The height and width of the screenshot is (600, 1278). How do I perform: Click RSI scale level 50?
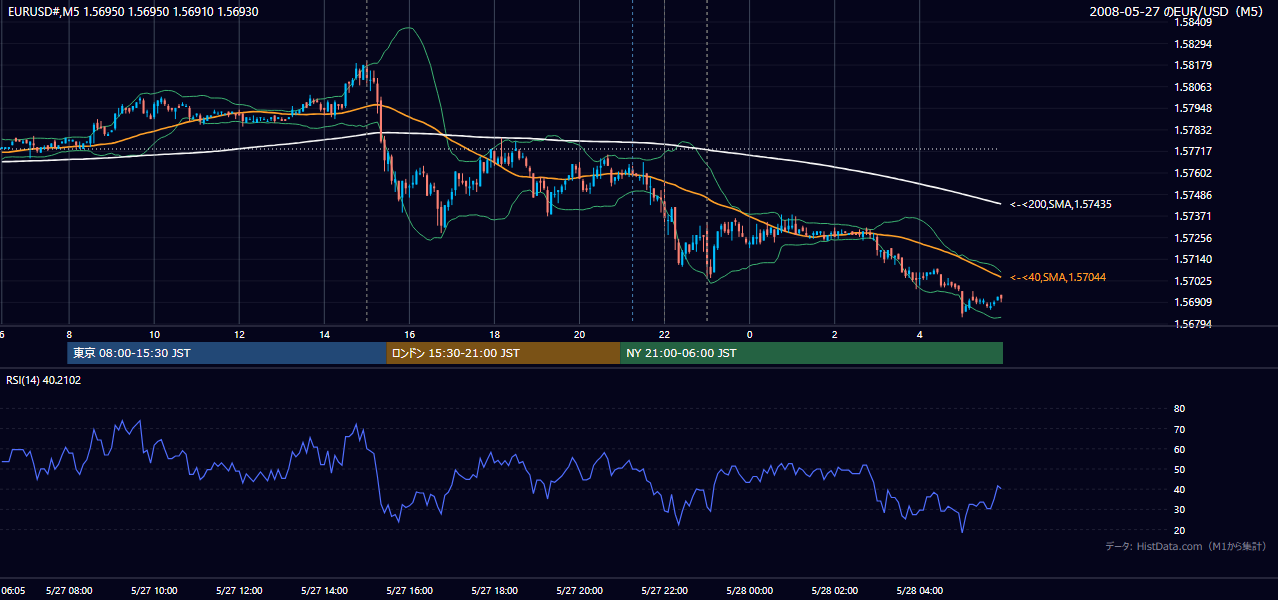pos(1179,469)
